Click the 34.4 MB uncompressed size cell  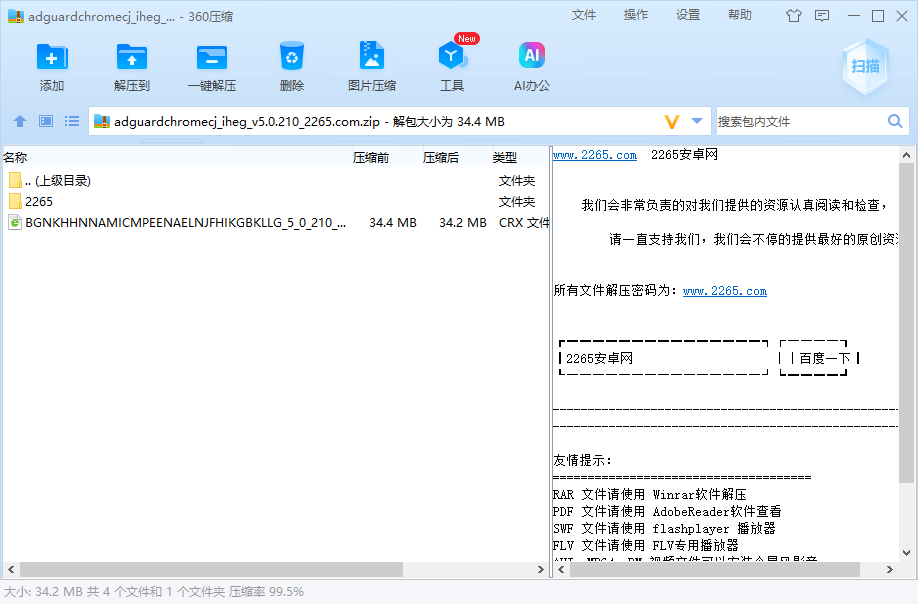(393, 222)
